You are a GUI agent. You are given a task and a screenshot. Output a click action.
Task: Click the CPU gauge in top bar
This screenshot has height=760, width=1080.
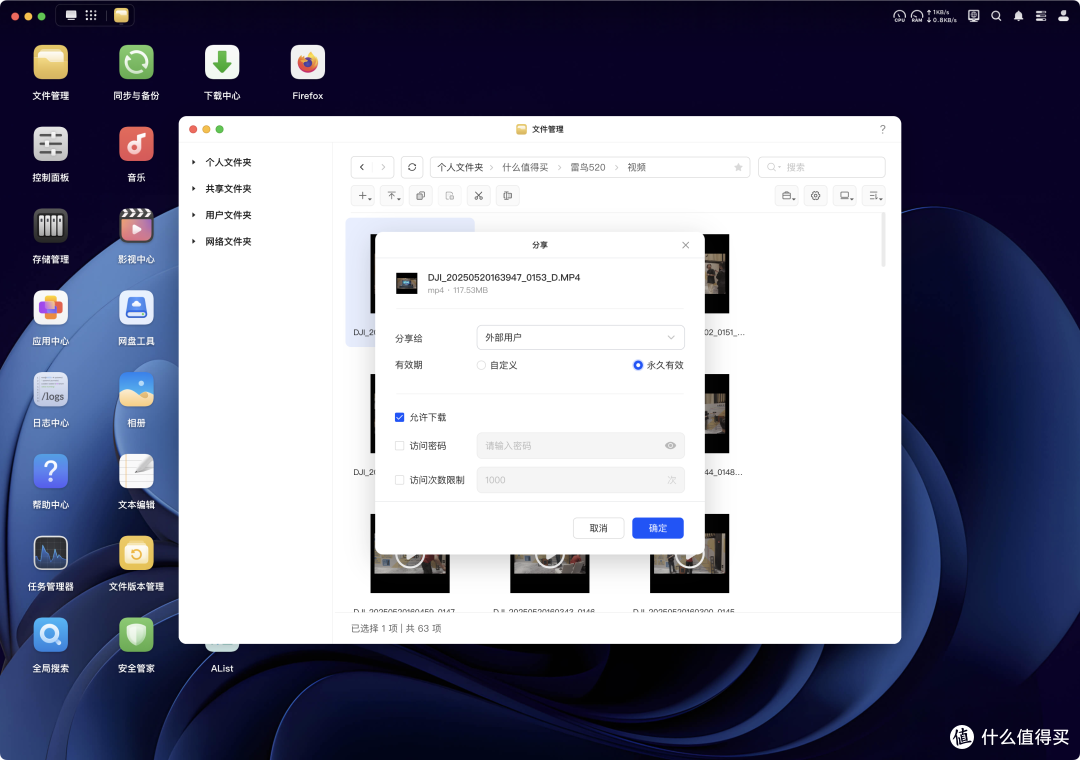(900, 16)
